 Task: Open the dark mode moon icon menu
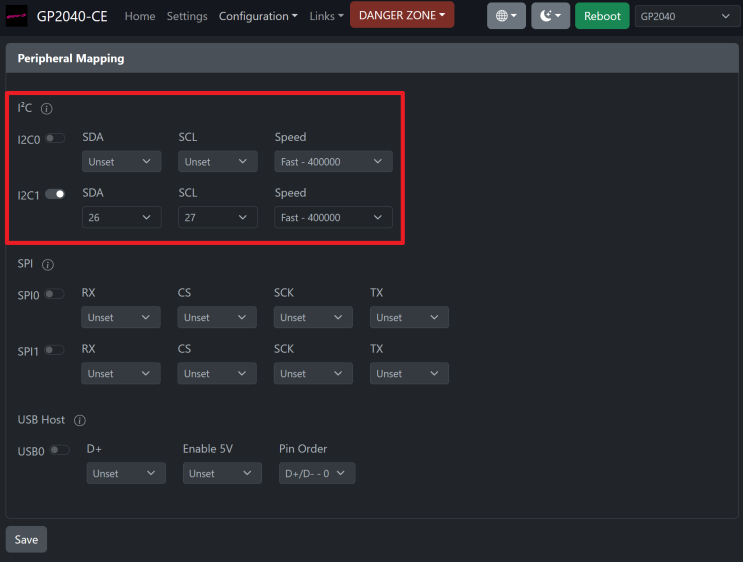pyautogui.click(x=550, y=16)
